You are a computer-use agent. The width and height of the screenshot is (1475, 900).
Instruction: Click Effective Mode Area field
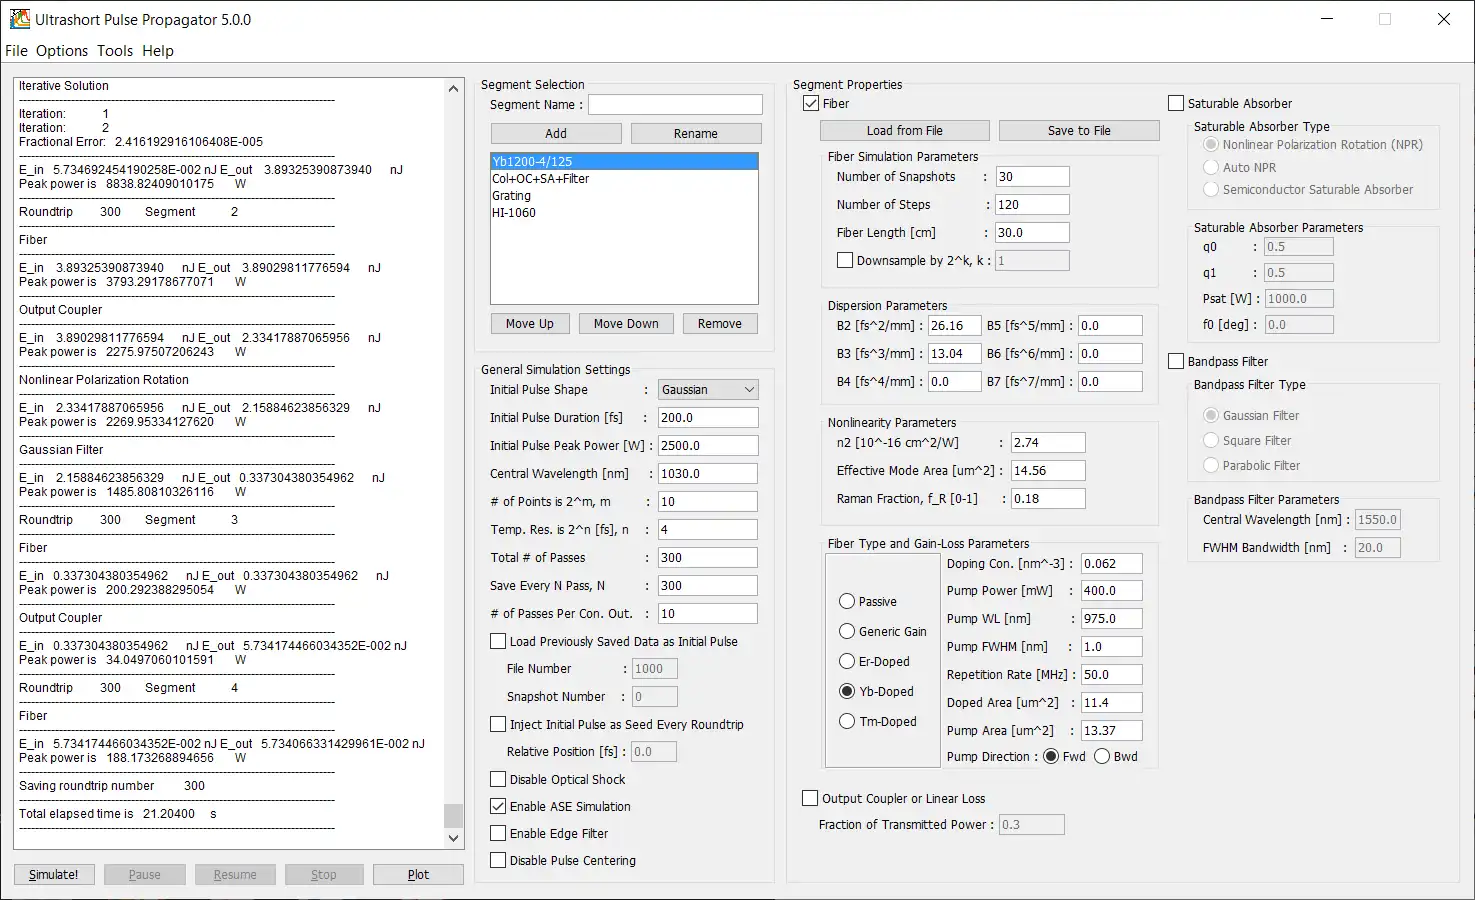pyautogui.click(x=1048, y=471)
